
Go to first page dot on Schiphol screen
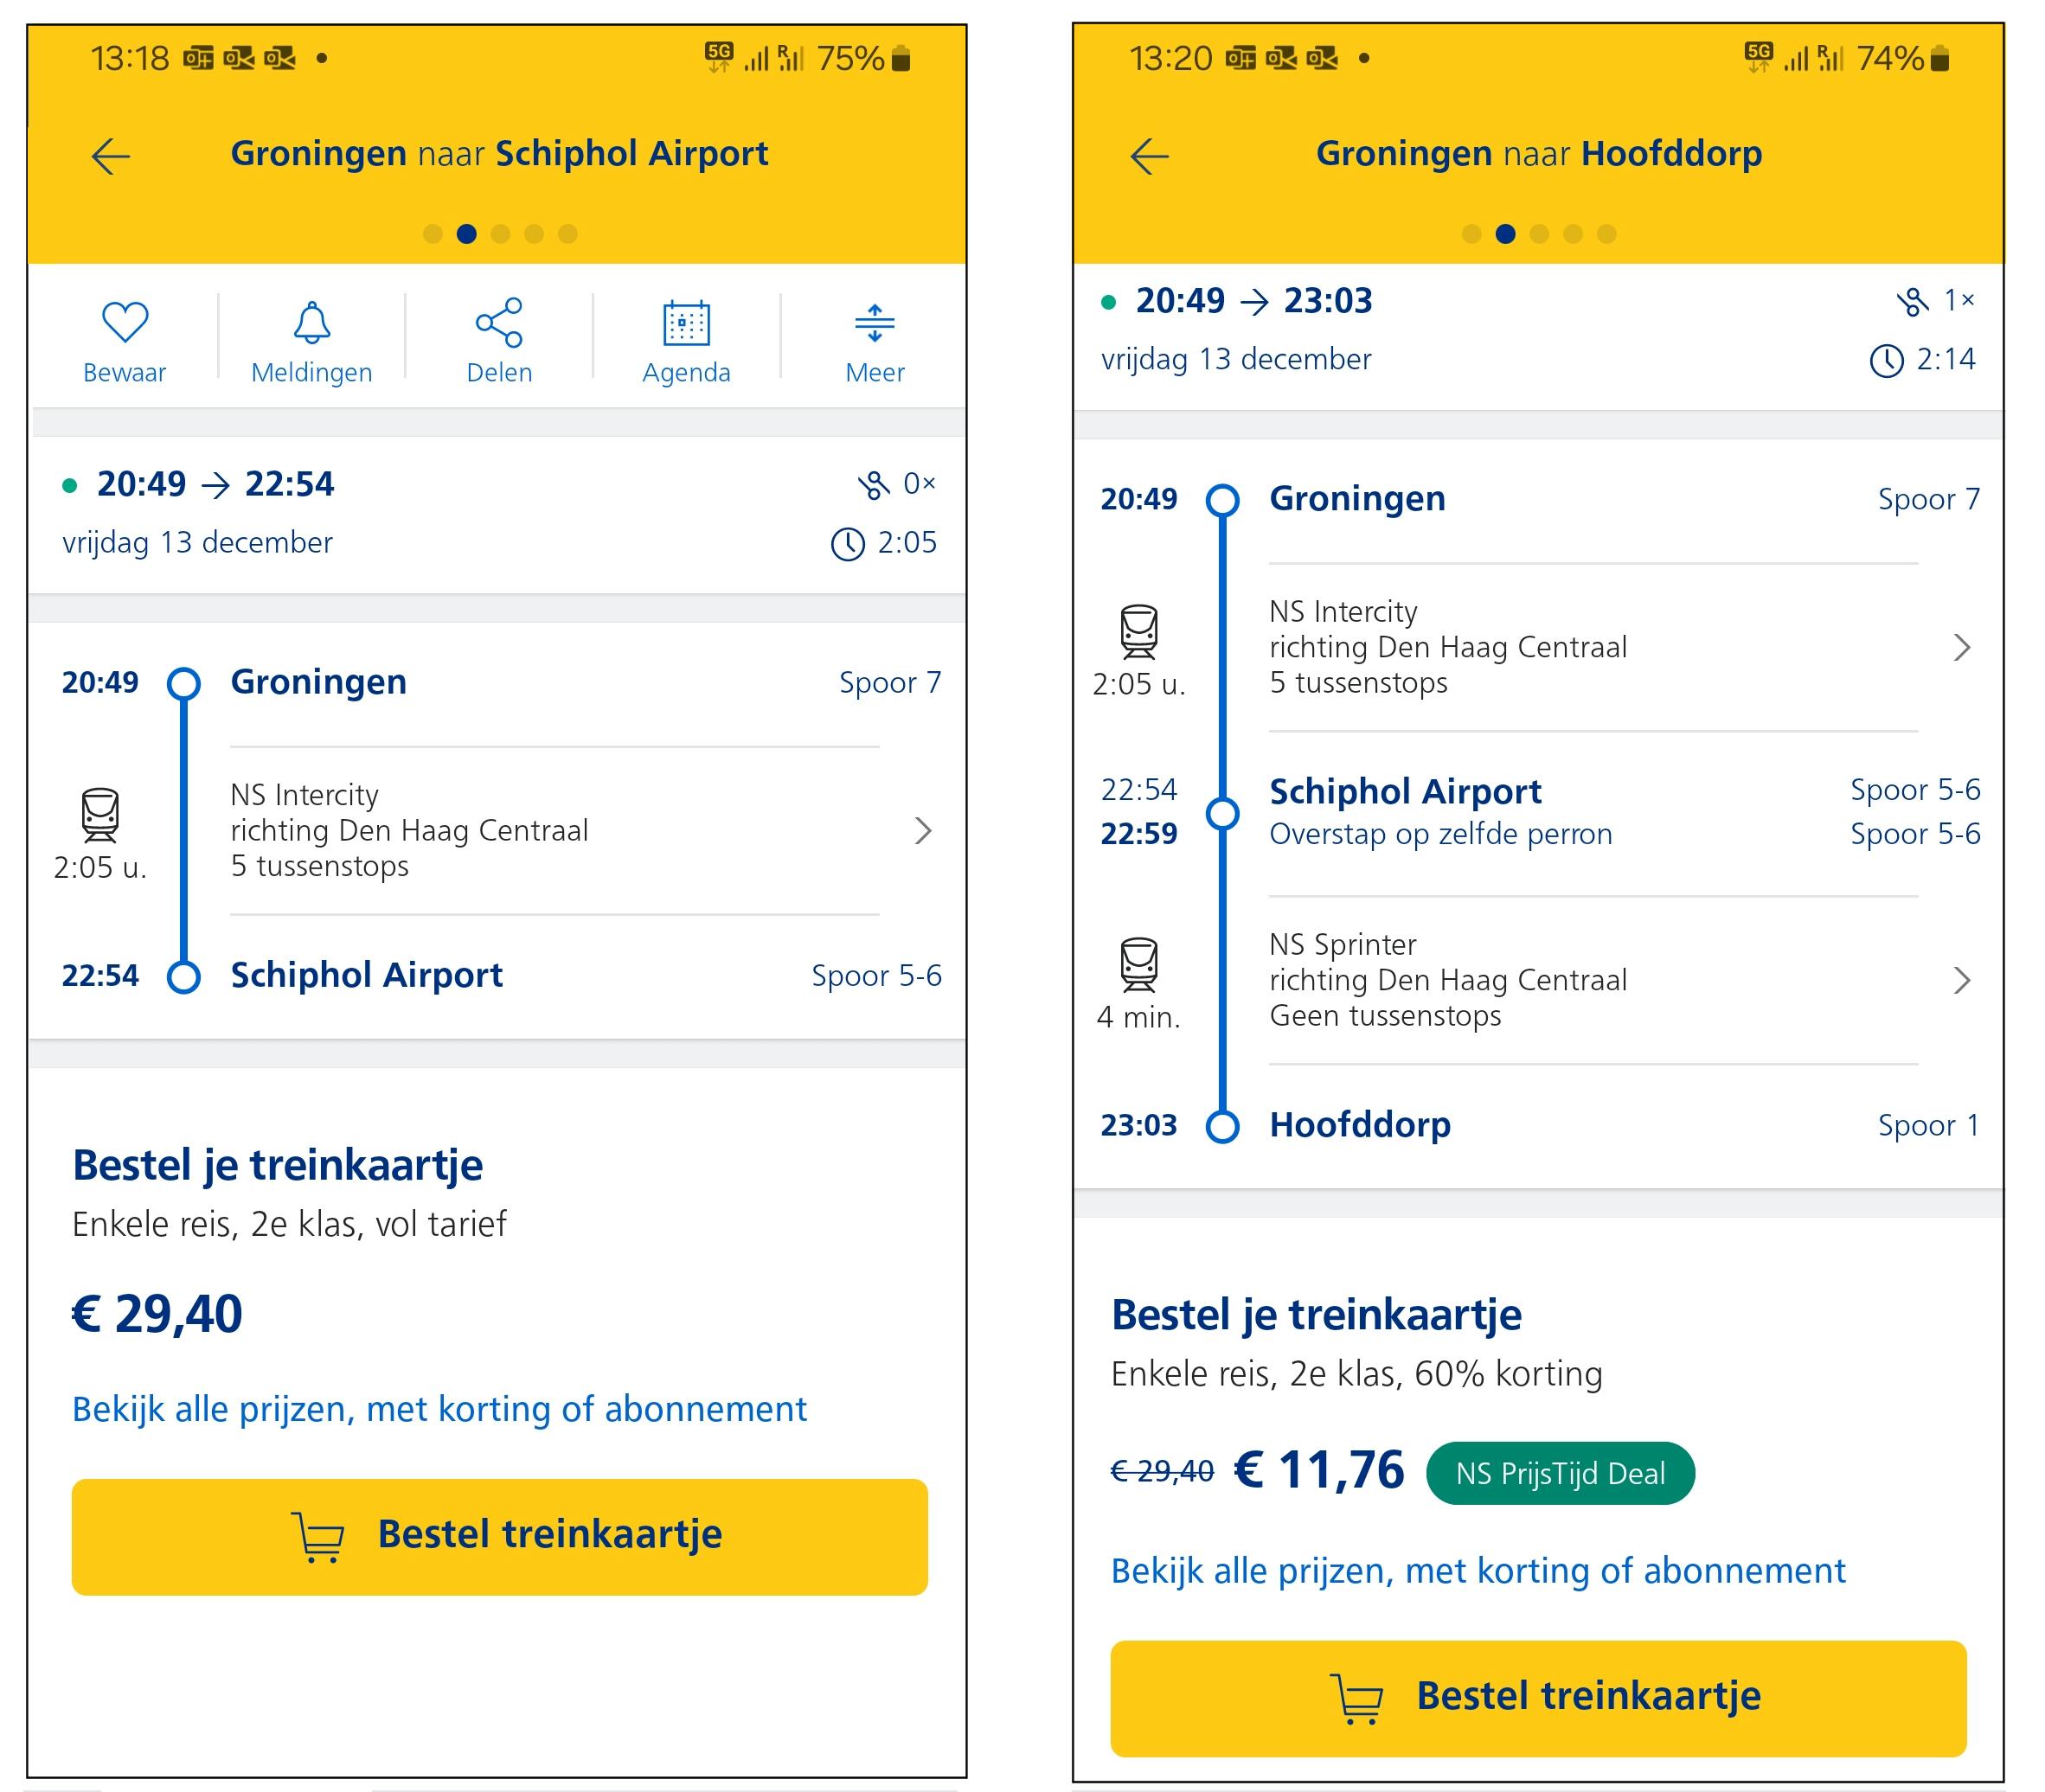pyautogui.click(x=433, y=234)
